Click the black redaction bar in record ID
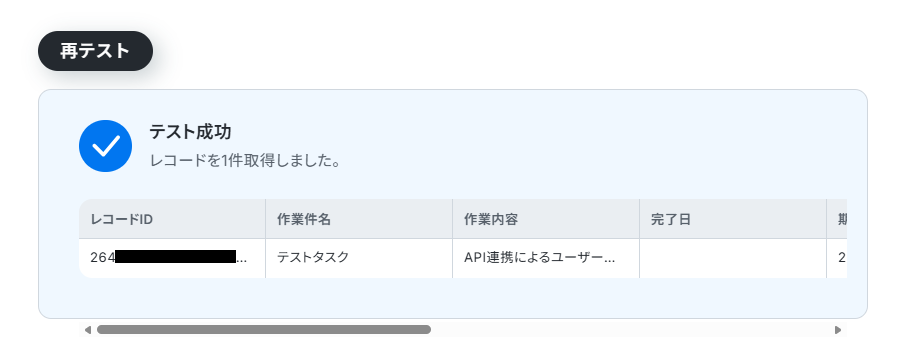Viewport: 913px width, 363px height. pyautogui.click(x=175, y=257)
